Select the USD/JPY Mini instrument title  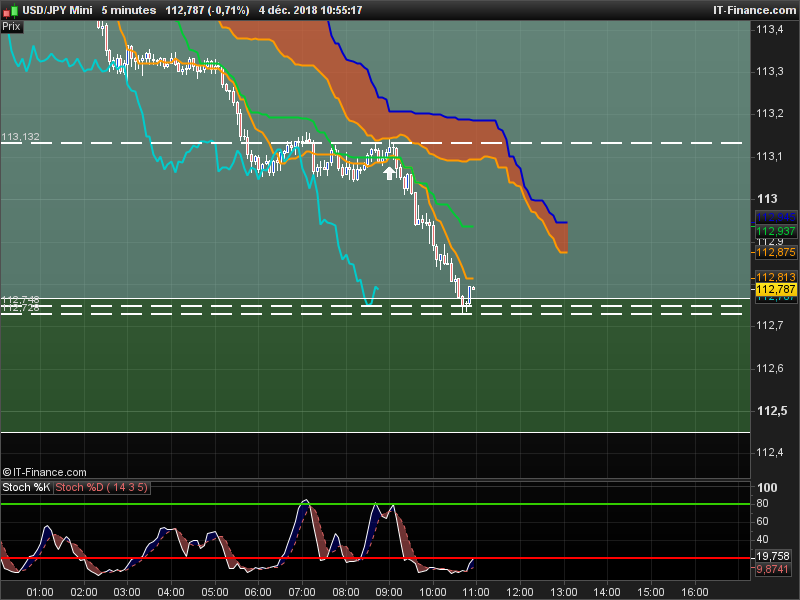click(58, 10)
